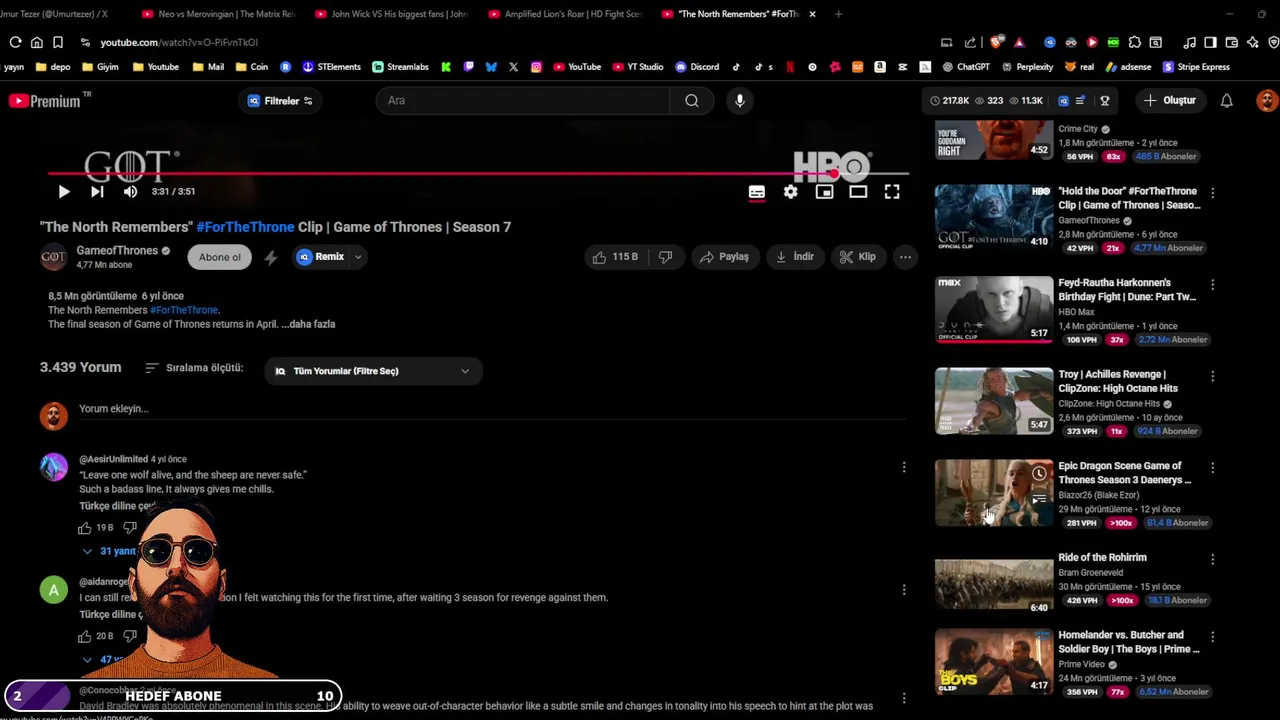Open options for the aidanroger comment

(904, 590)
